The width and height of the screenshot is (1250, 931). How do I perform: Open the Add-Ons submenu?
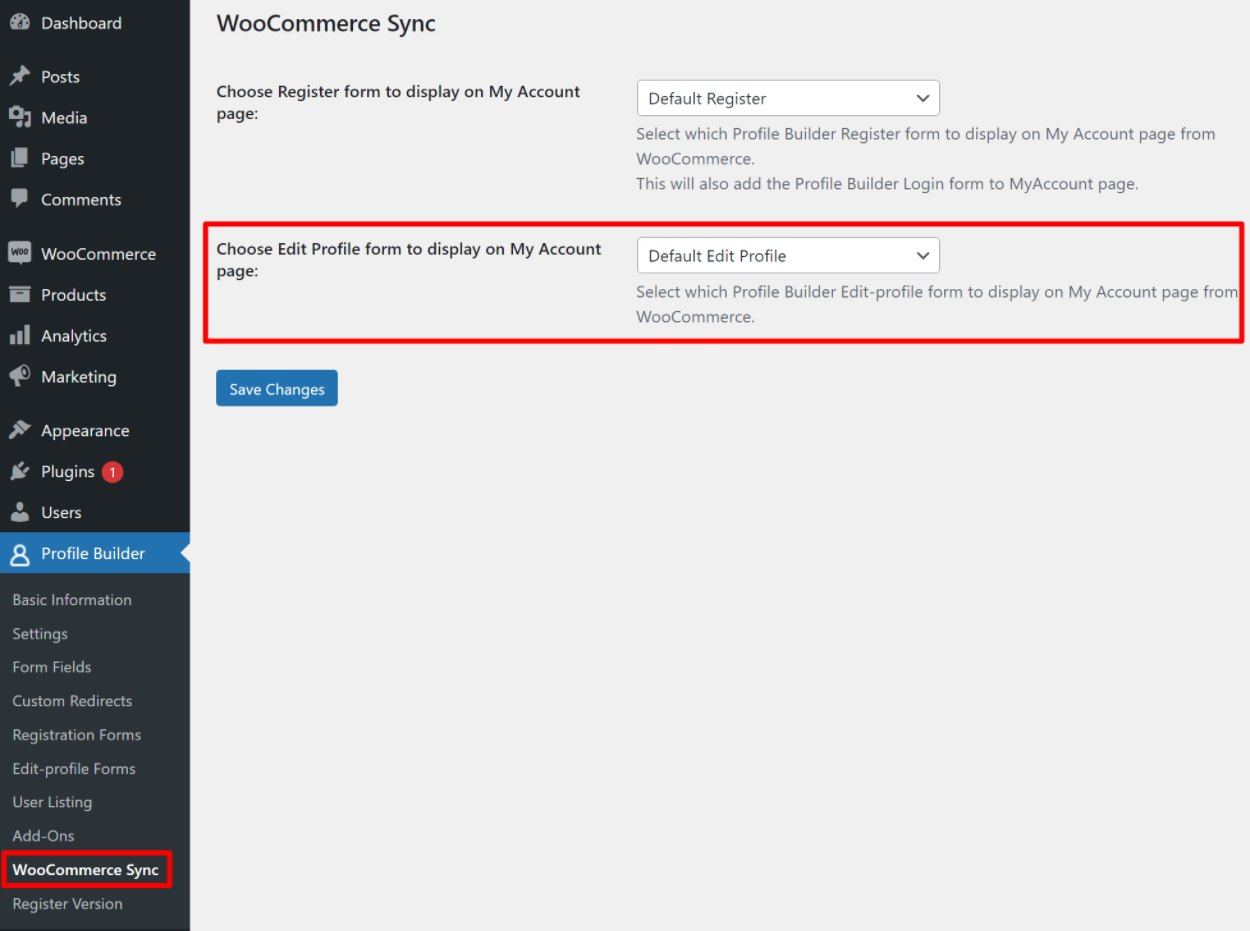(43, 835)
